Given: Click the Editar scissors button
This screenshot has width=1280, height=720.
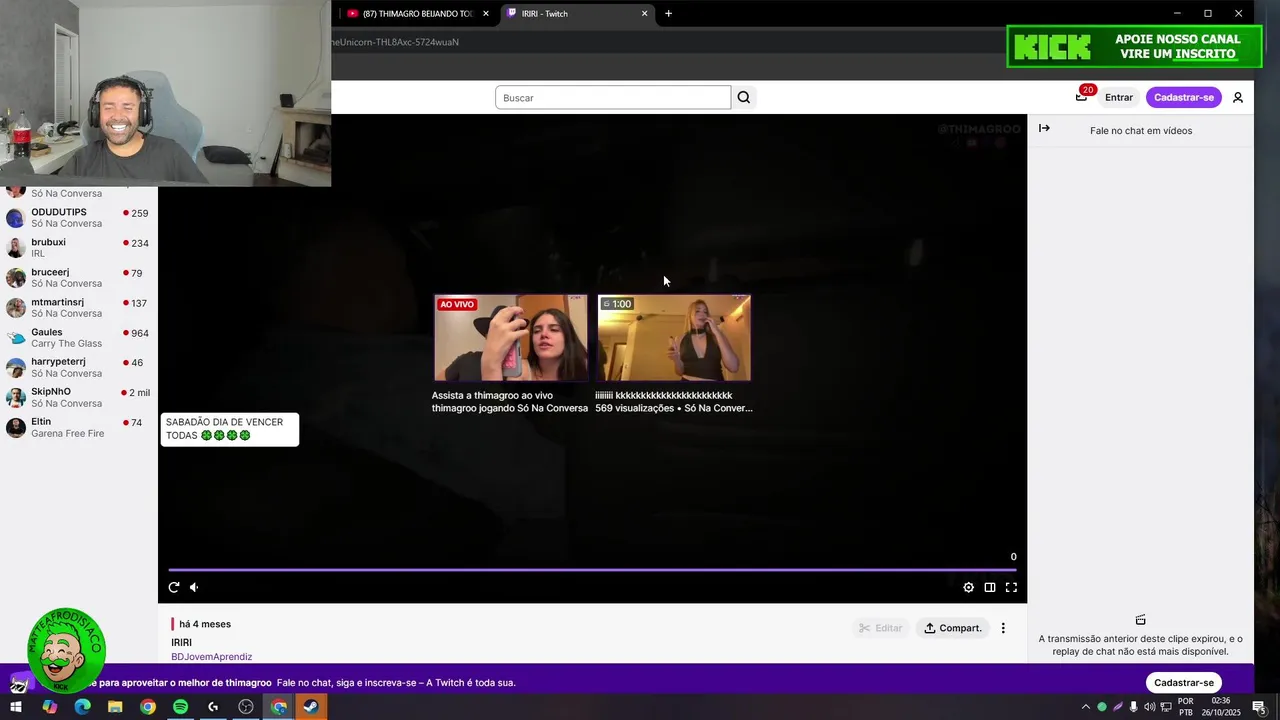Looking at the screenshot, I should coord(881,628).
